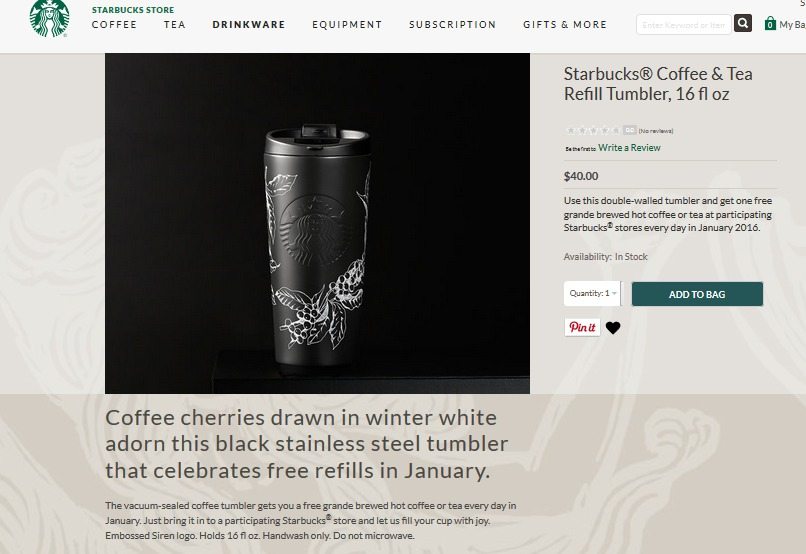Click the Starbucks siren logo
806x554 pixels.
[x=49, y=18]
